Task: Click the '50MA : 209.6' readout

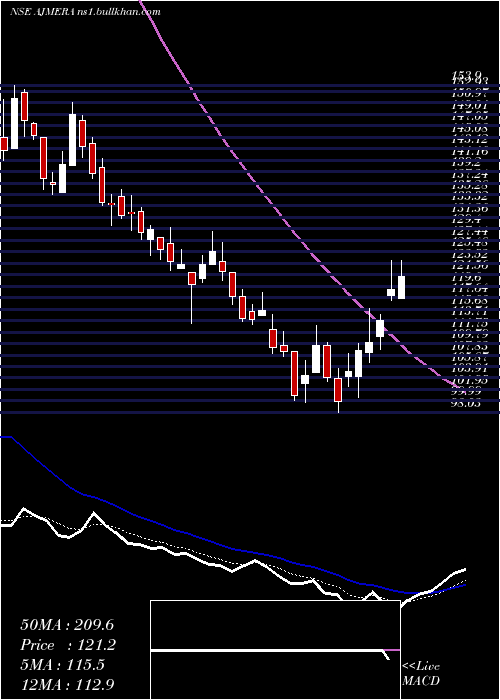Action: [x=69, y=625]
